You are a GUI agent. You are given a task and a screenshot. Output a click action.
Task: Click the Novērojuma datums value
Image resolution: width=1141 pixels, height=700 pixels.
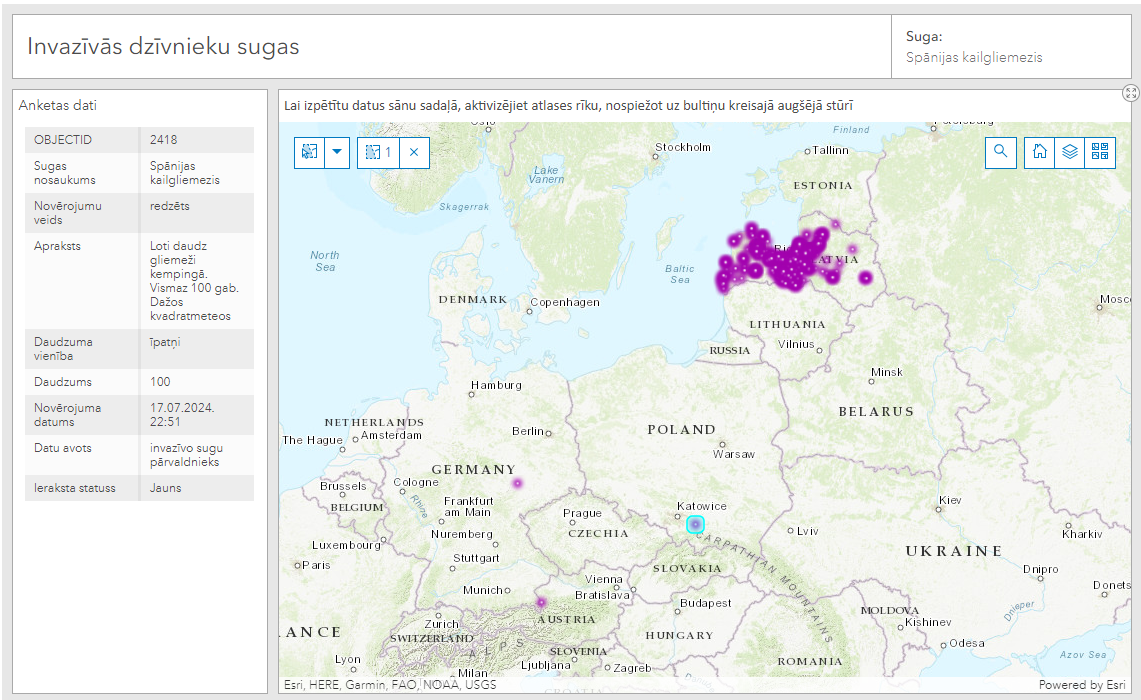[182, 415]
